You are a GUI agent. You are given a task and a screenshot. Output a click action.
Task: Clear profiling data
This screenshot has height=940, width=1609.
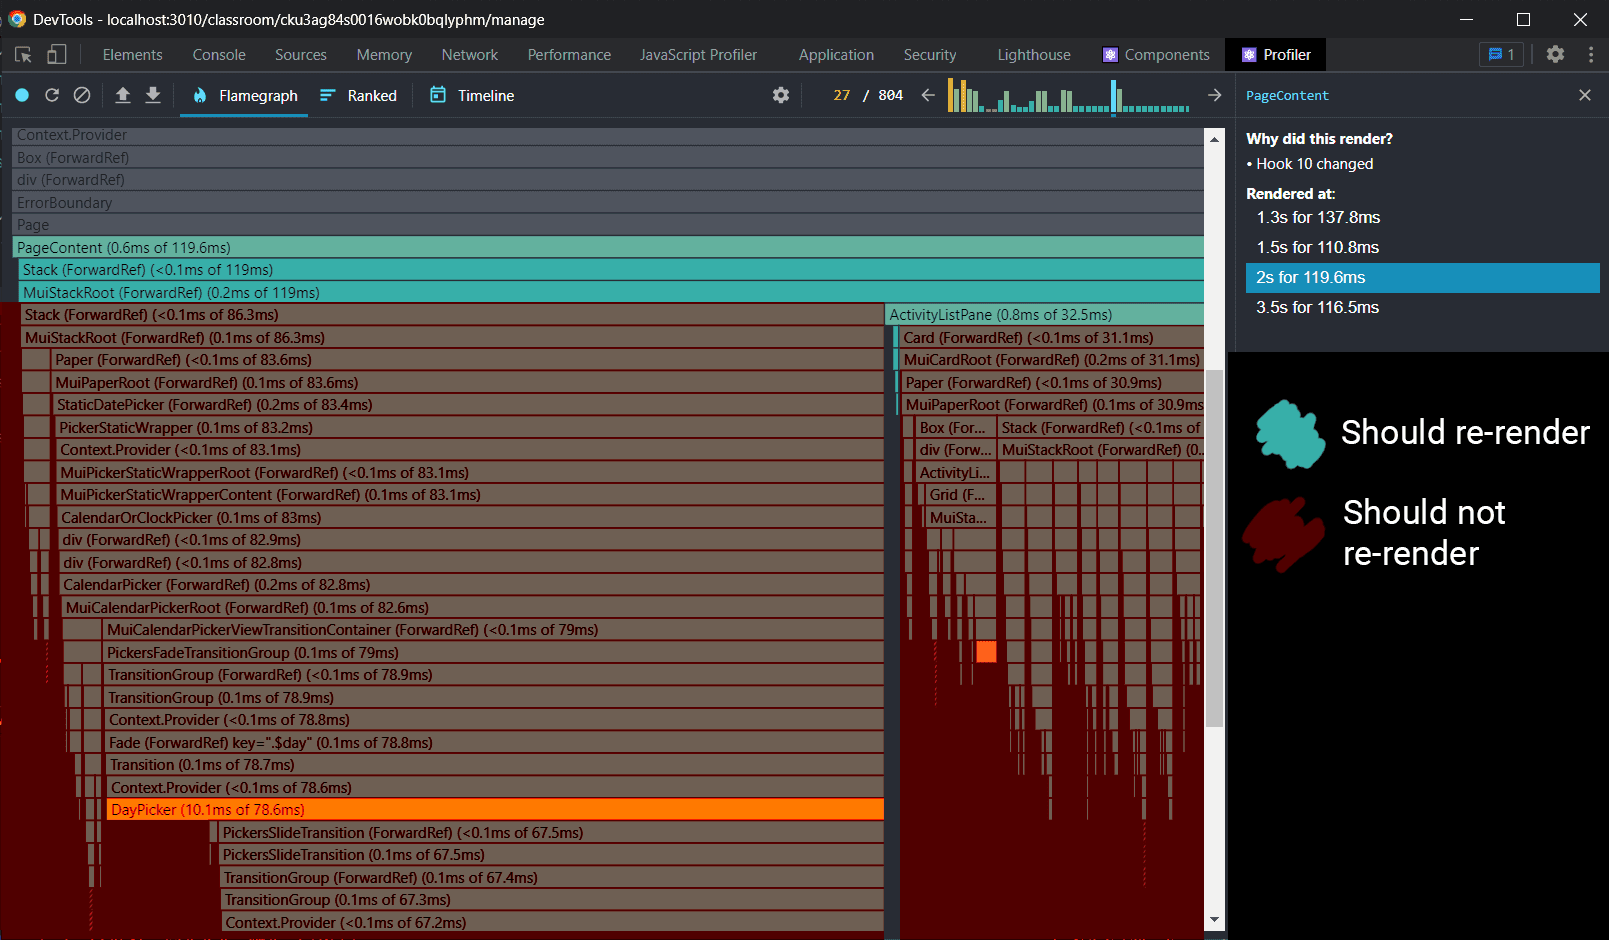(x=82, y=95)
